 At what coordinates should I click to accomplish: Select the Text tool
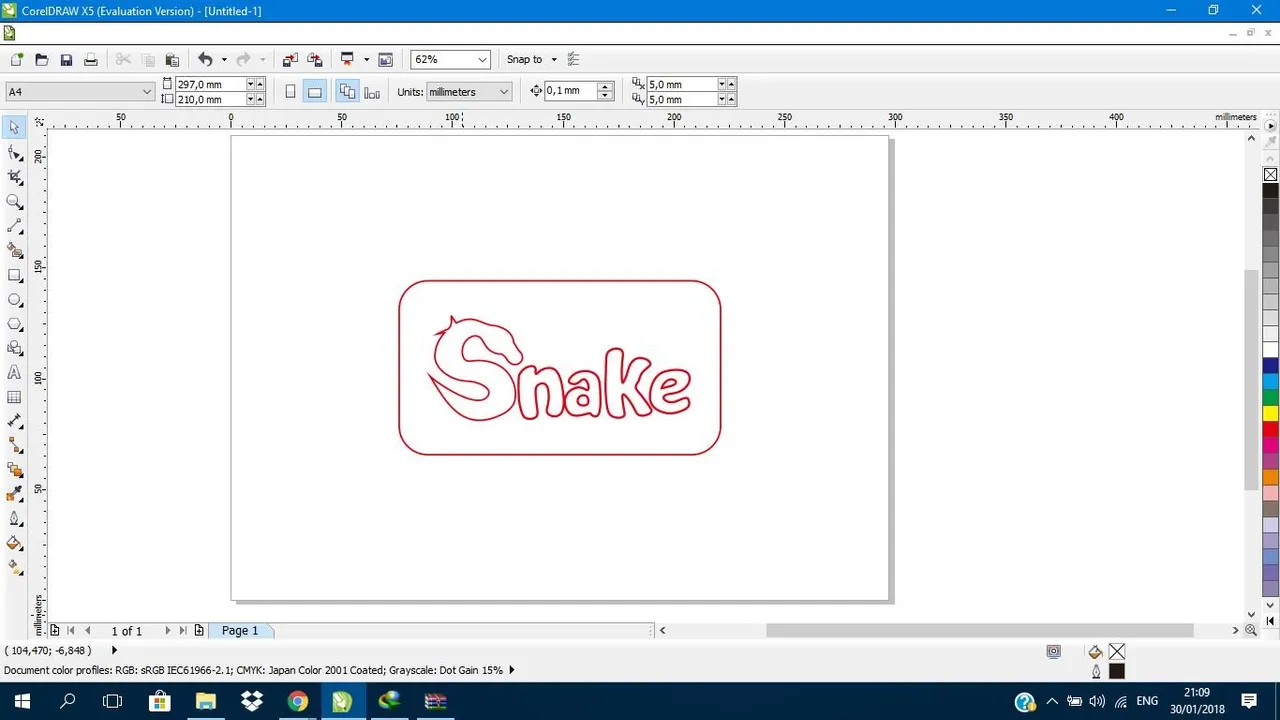(x=14, y=372)
